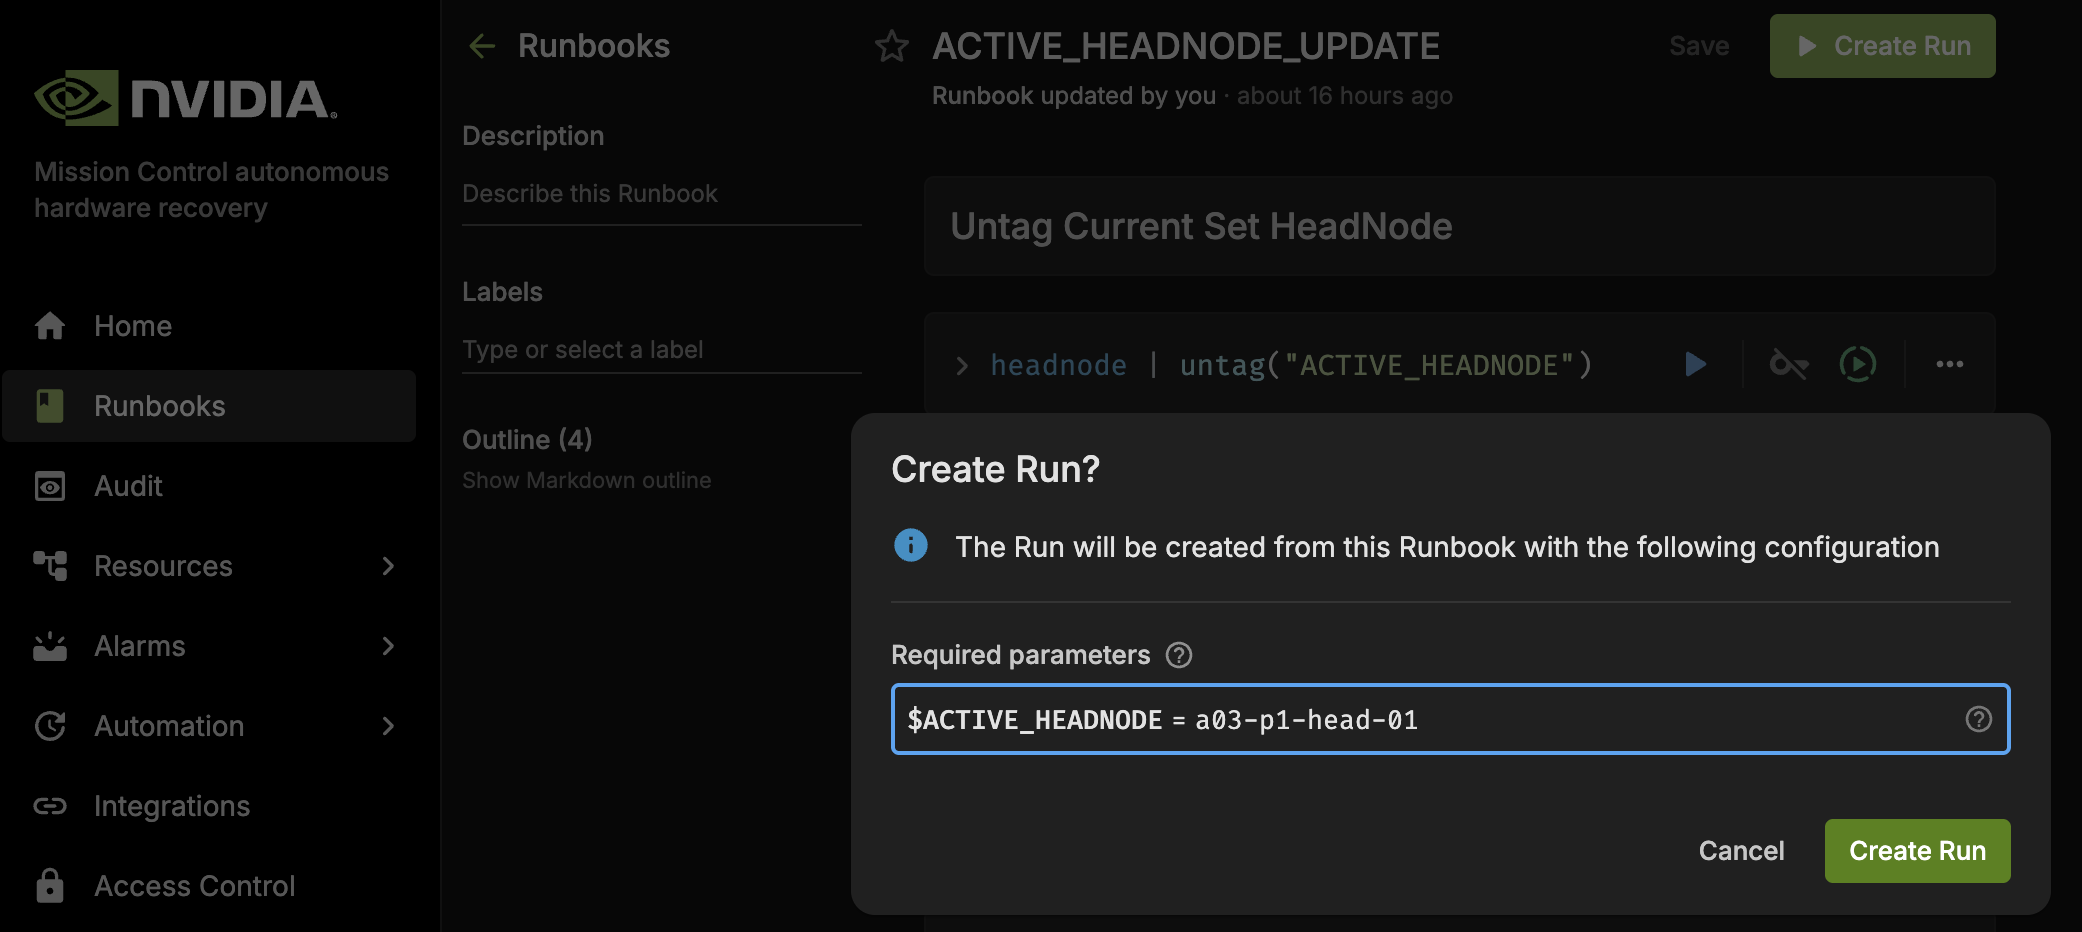Click the Runbooks book icon

point(50,406)
